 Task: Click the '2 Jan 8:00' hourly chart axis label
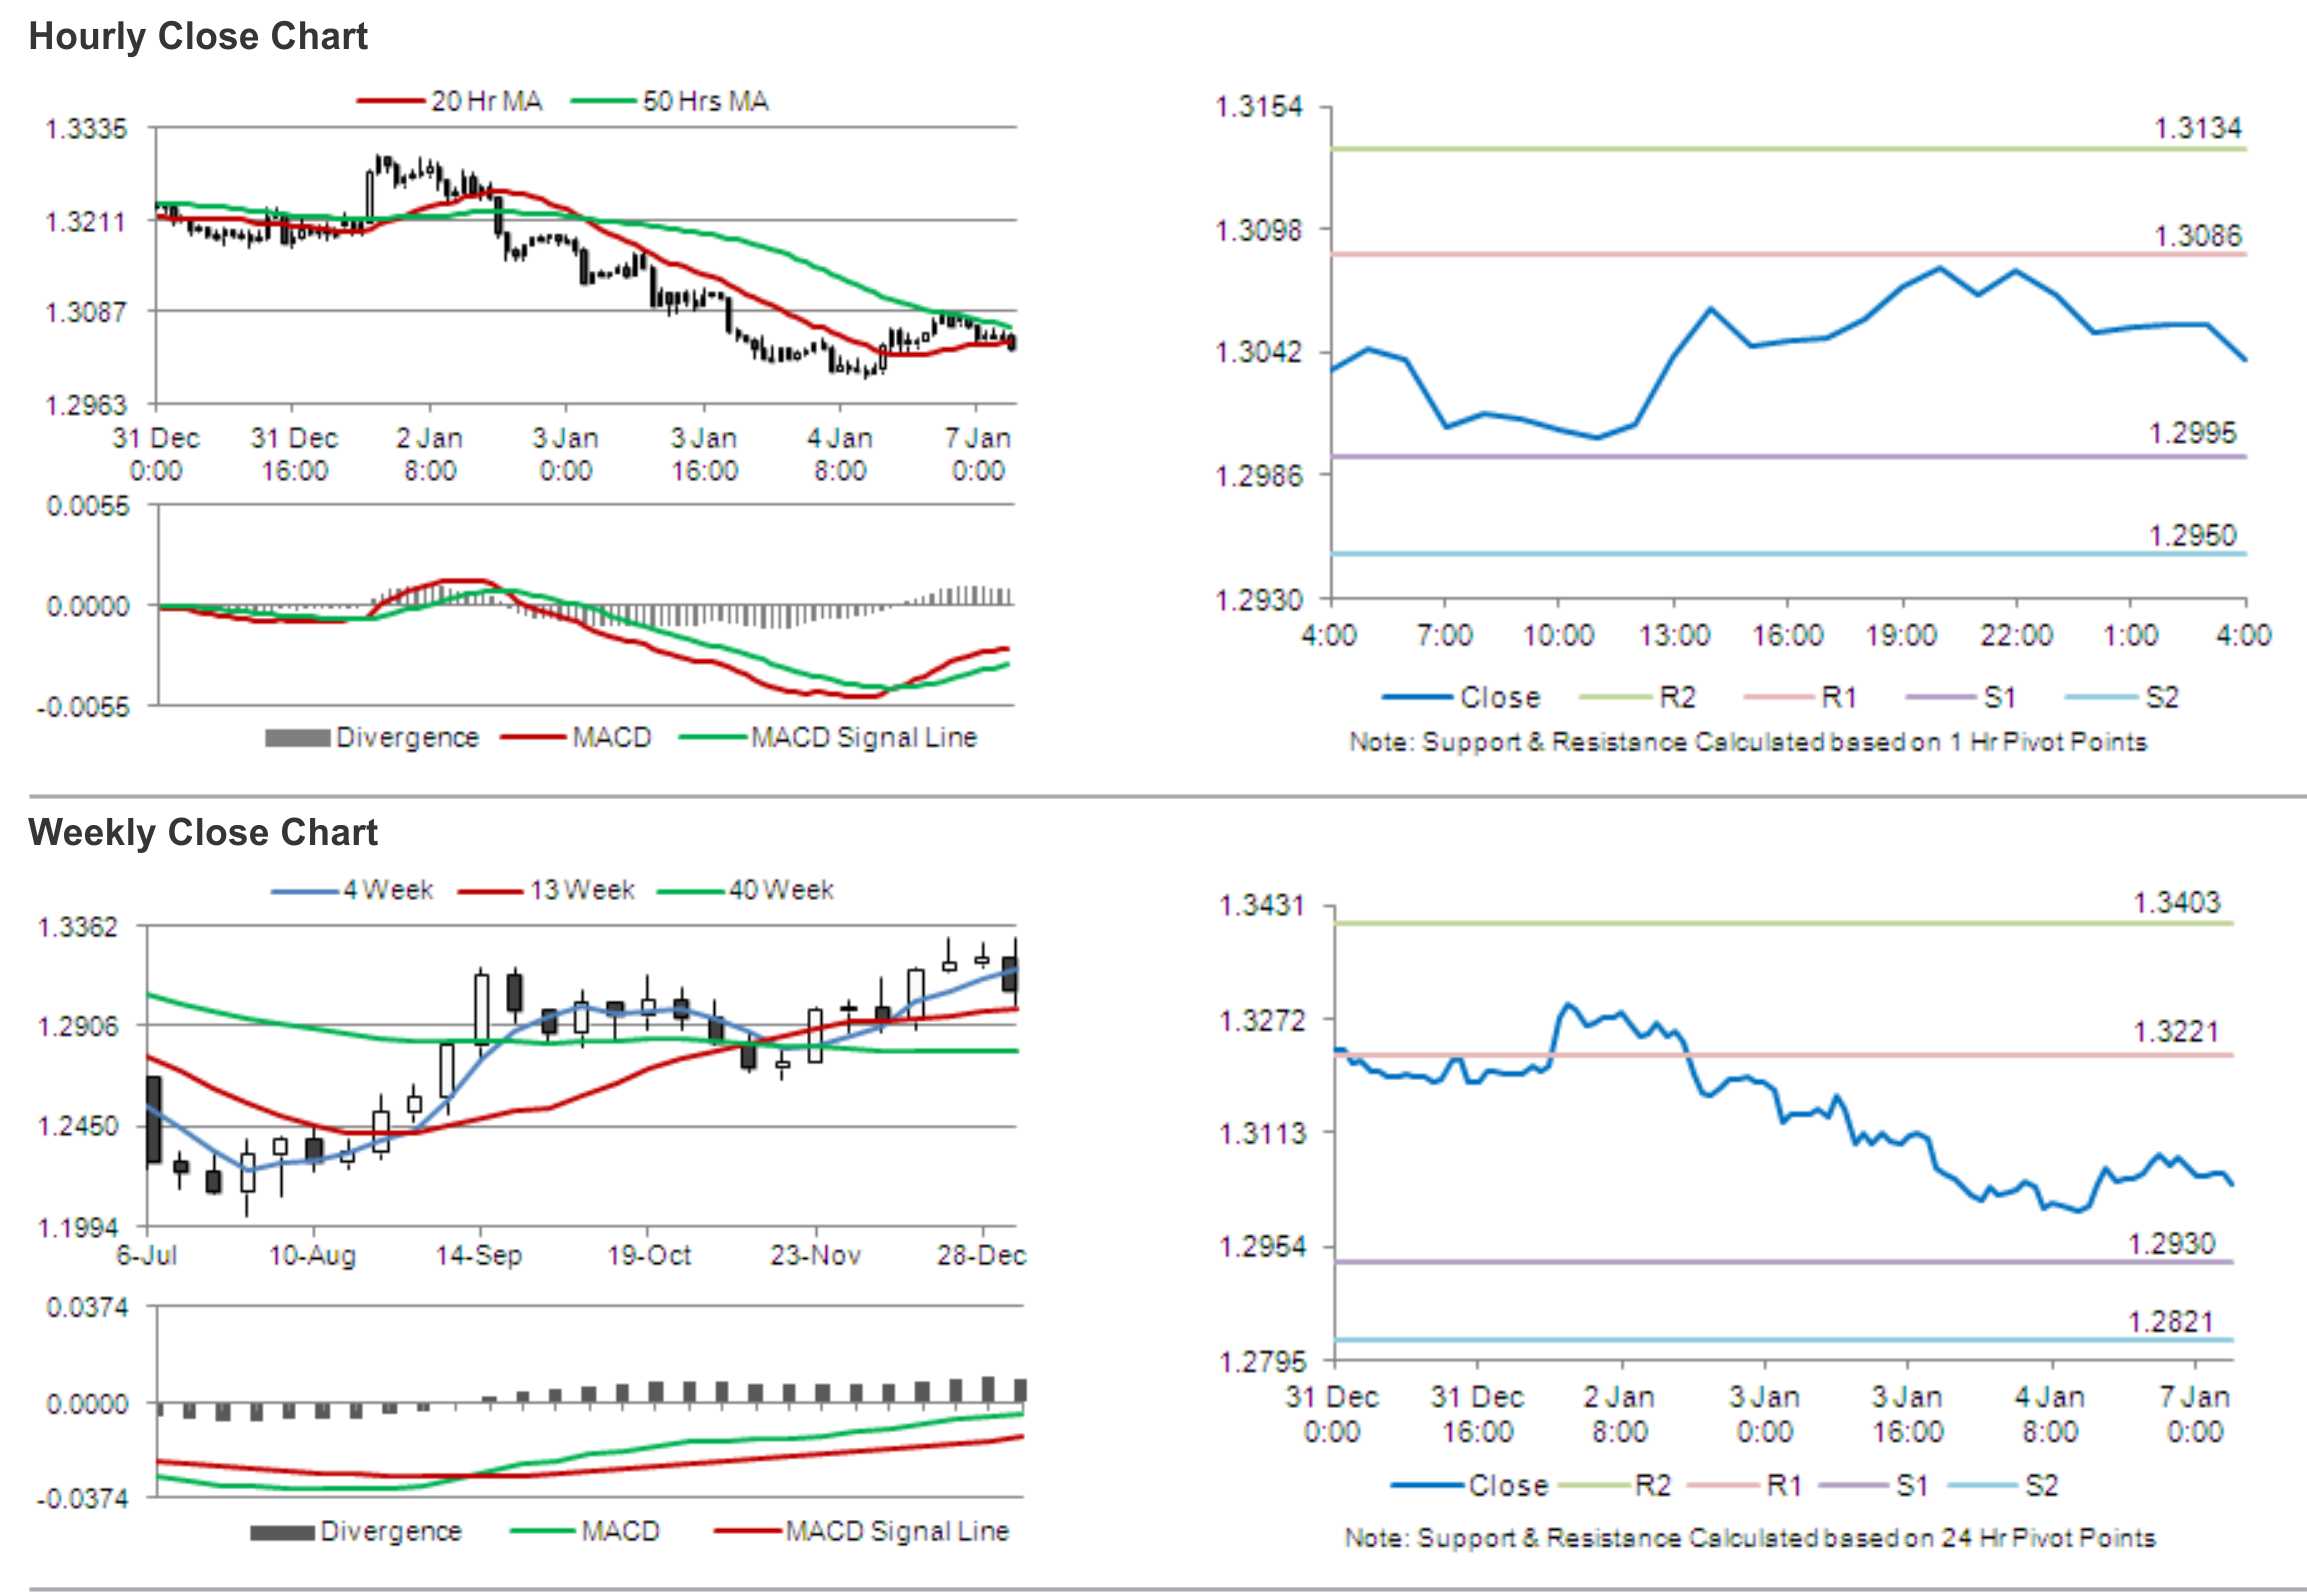point(430,454)
